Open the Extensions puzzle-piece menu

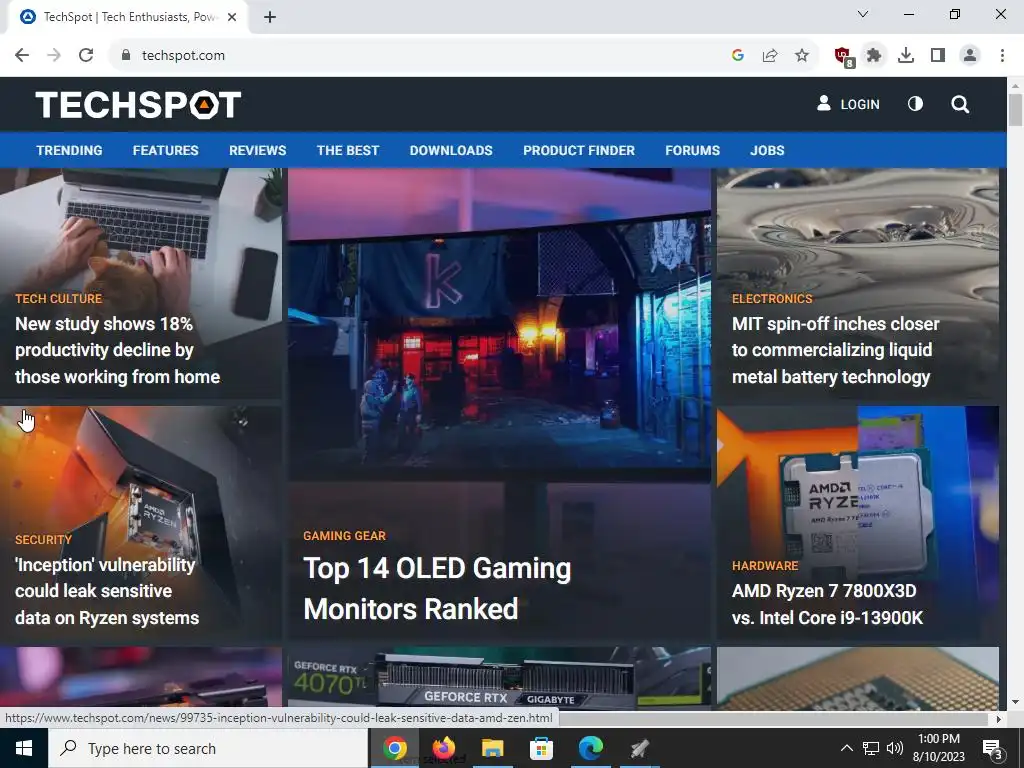tap(874, 56)
